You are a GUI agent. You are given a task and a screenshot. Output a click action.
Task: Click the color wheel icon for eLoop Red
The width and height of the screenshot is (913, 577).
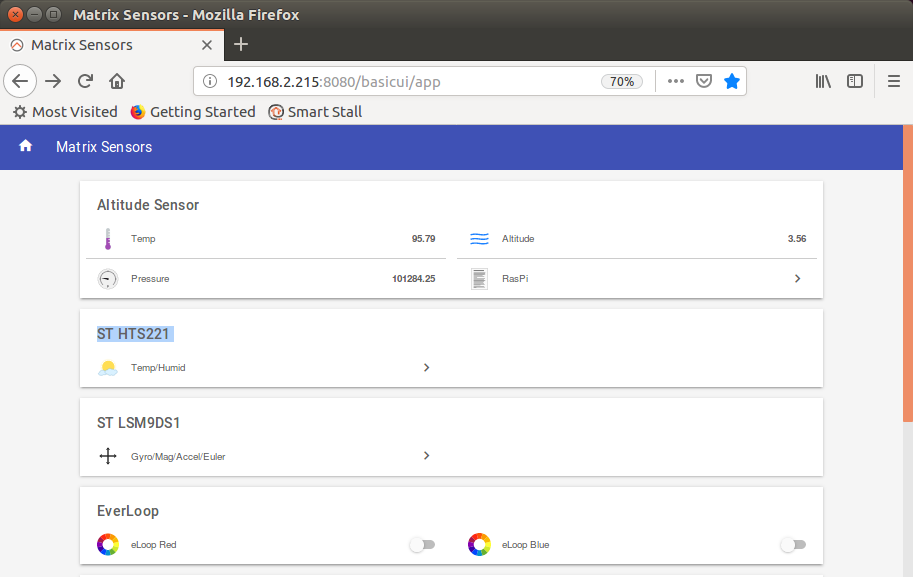[x=108, y=544]
